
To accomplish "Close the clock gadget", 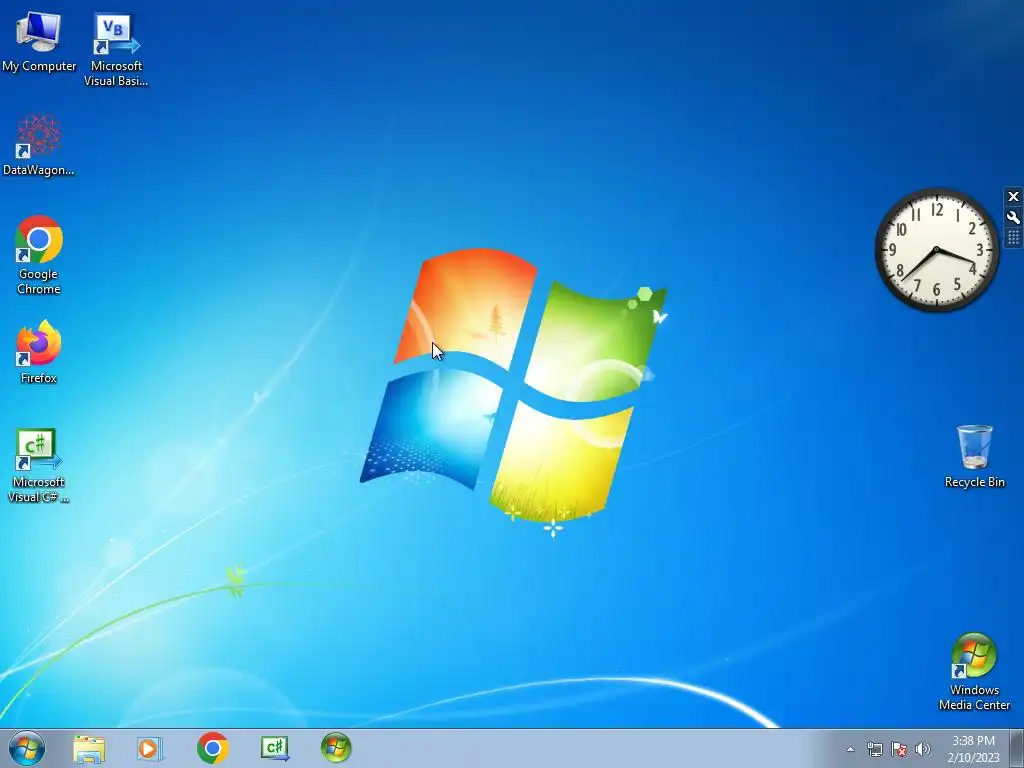I will [1013, 197].
